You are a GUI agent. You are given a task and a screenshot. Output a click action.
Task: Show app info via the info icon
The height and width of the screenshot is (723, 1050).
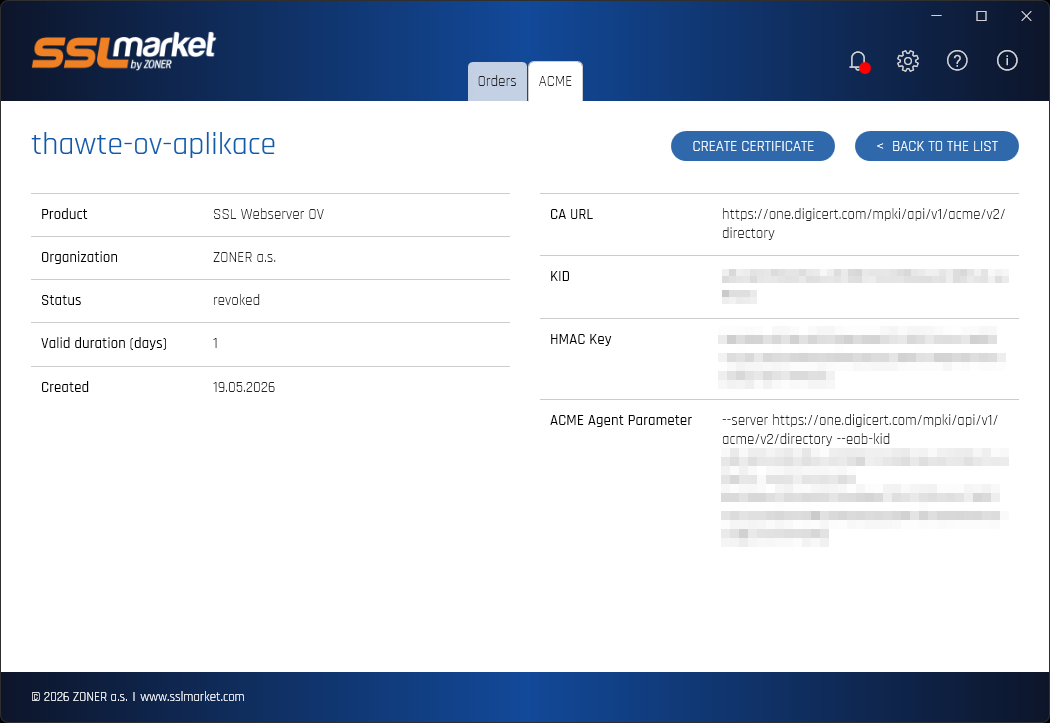pos(1007,61)
